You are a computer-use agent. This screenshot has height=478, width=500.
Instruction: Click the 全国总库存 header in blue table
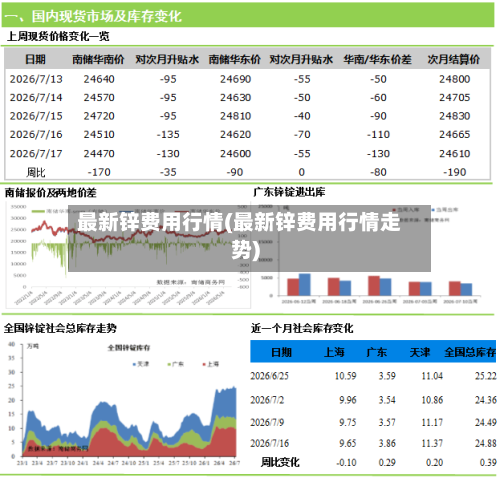click(x=470, y=352)
